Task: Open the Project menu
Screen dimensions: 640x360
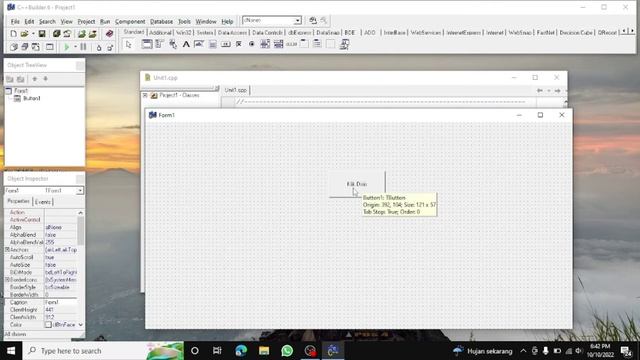Action: coord(86,22)
